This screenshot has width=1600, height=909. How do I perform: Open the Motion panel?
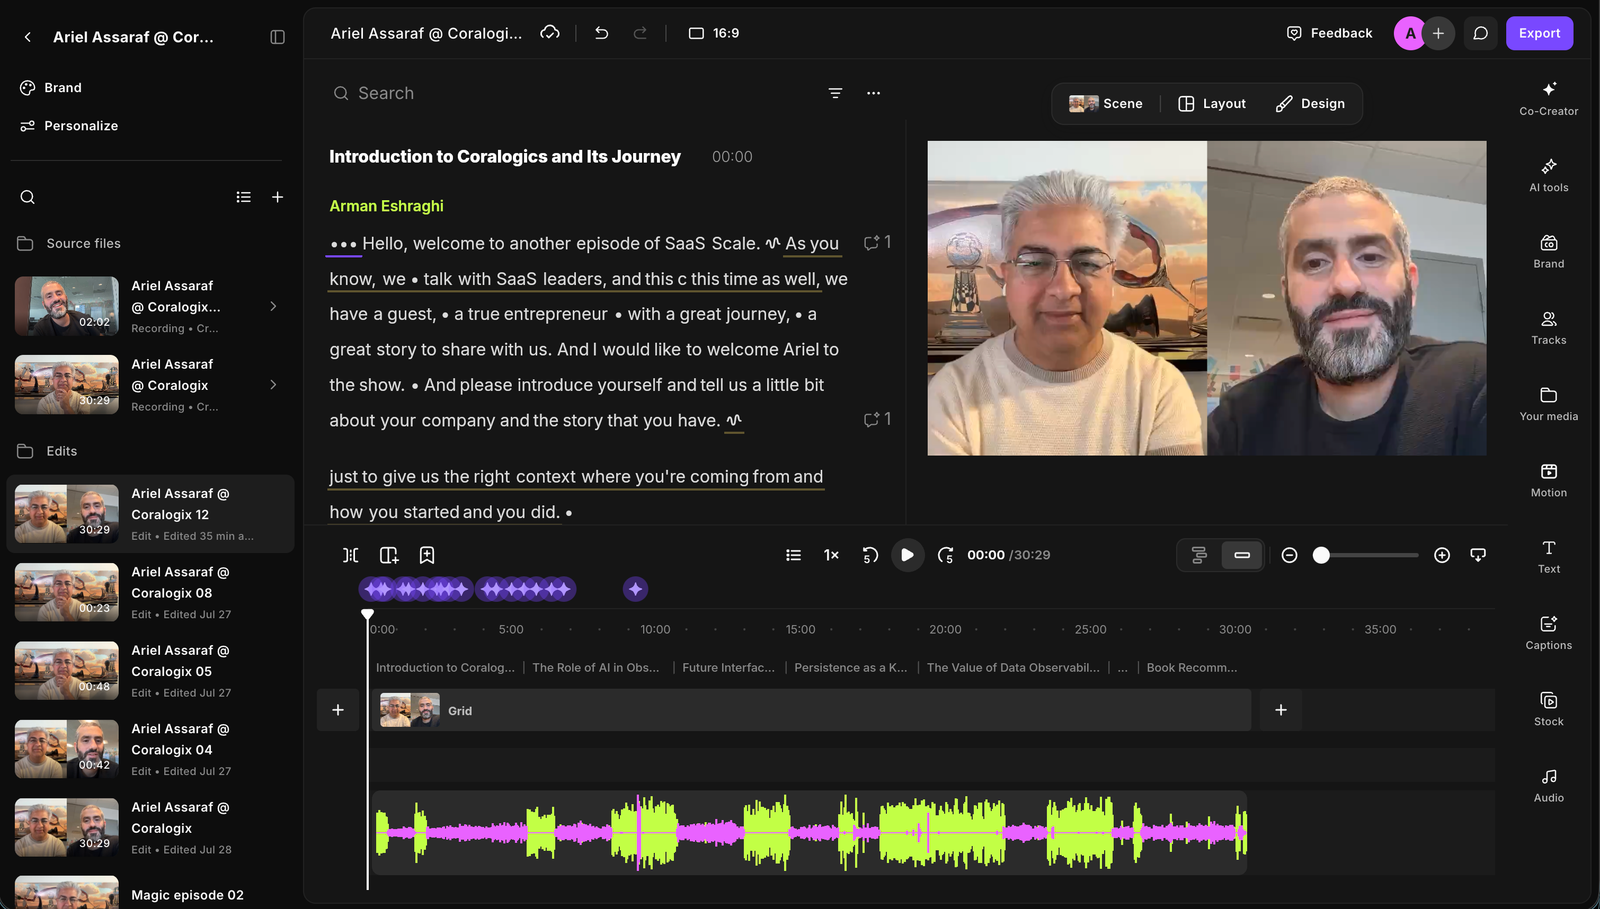click(1548, 479)
